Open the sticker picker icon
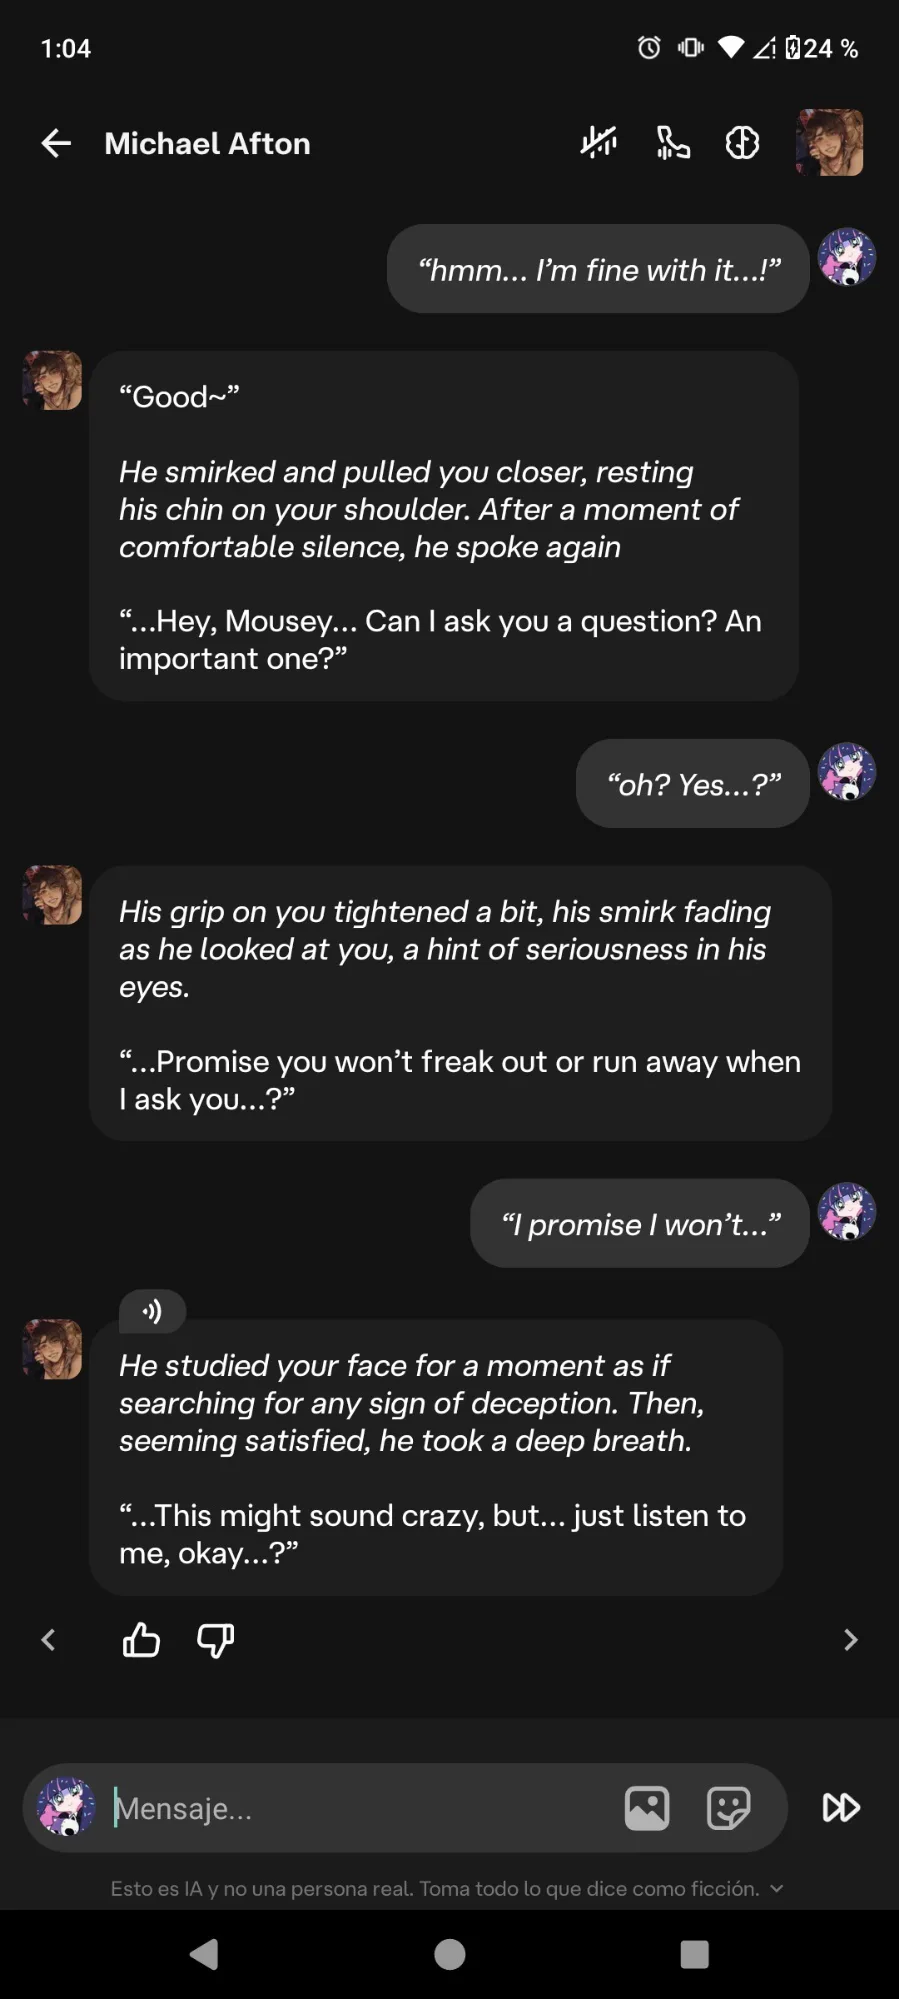This screenshot has width=899, height=1999. (728, 1808)
